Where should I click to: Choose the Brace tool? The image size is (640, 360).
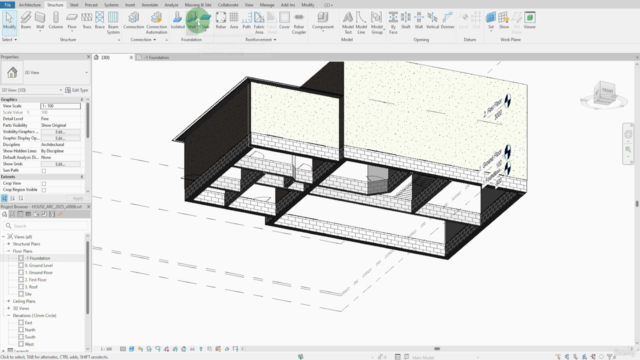click(100, 20)
